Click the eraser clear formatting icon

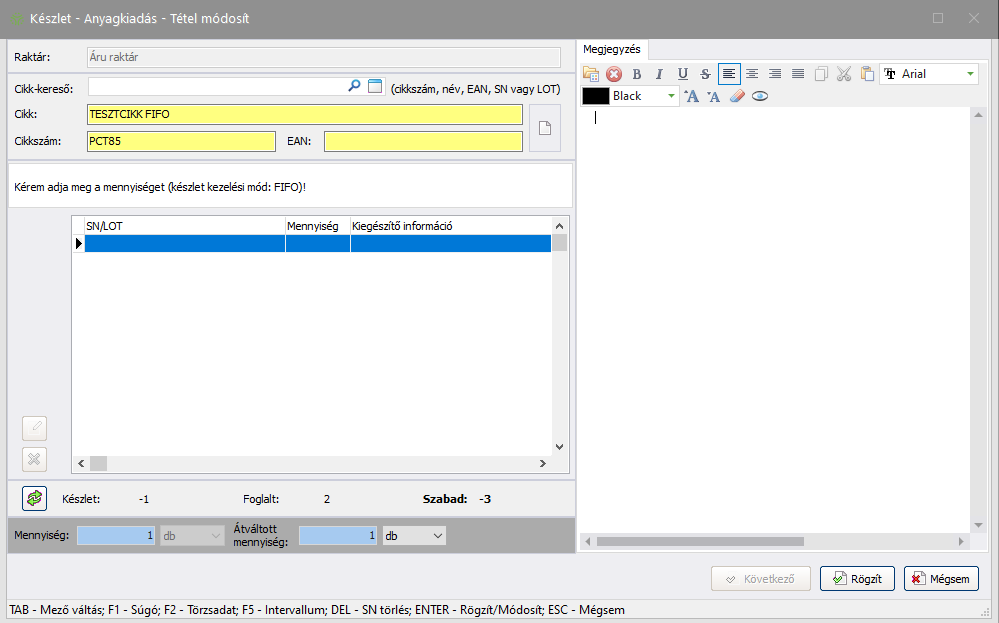click(x=737, y=97)
